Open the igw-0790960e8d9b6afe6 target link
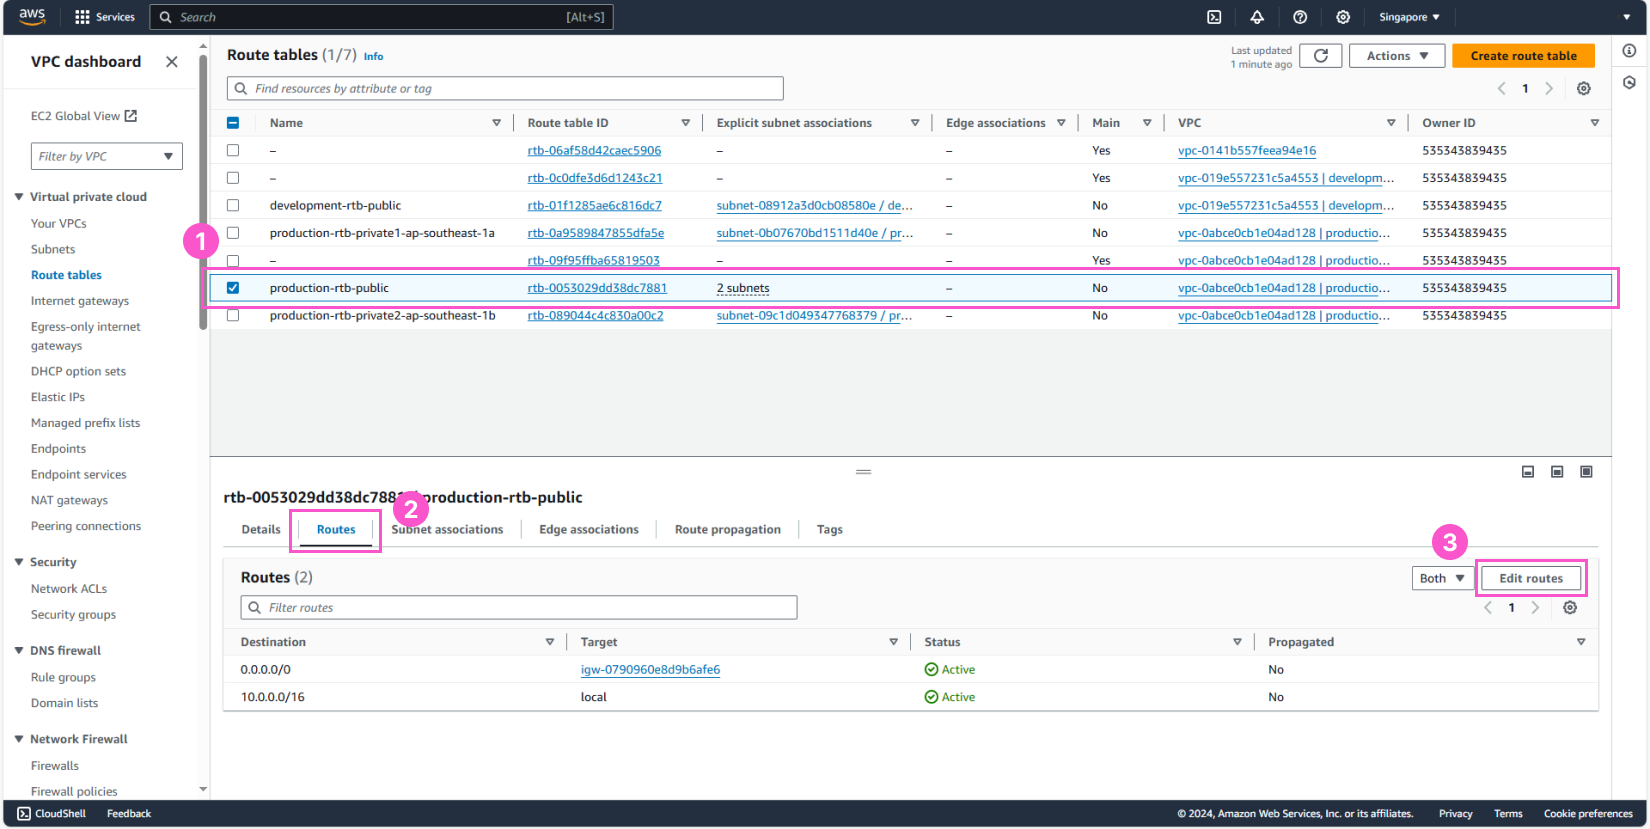The image size is (1650, 829). click(650, 670)
